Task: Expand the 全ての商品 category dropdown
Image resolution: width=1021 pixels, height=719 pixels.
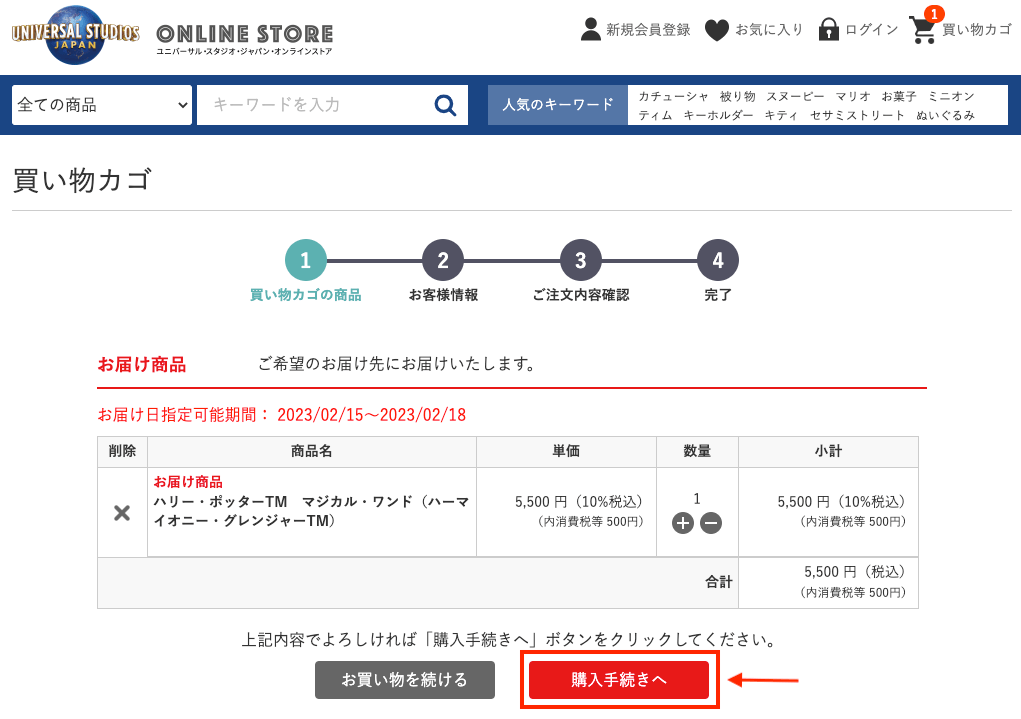Action: coord(101,105)
